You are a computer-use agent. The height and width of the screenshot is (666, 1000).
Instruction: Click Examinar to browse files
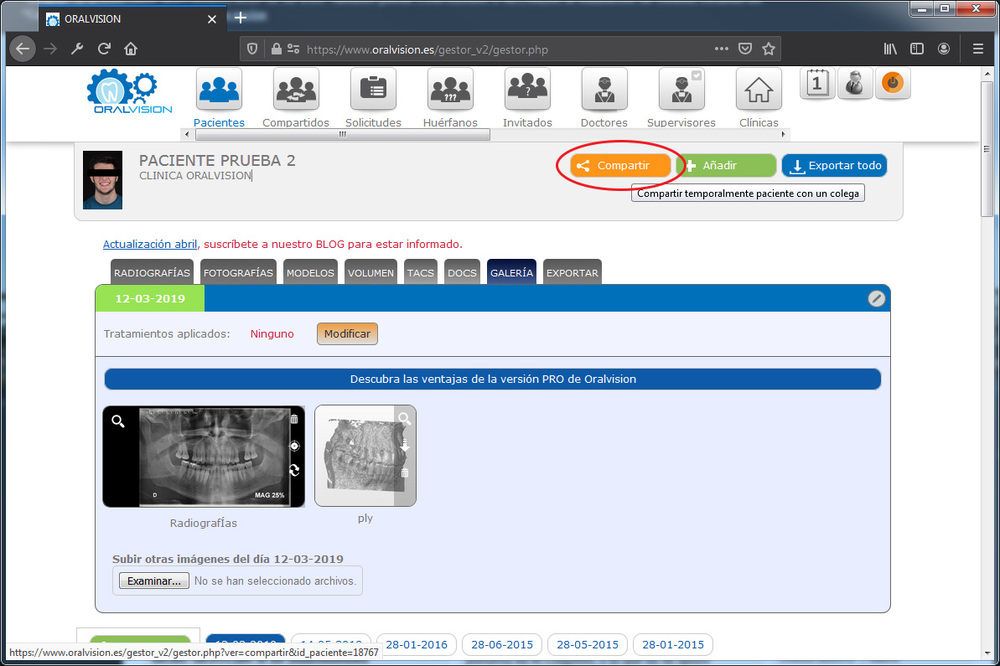153,580
